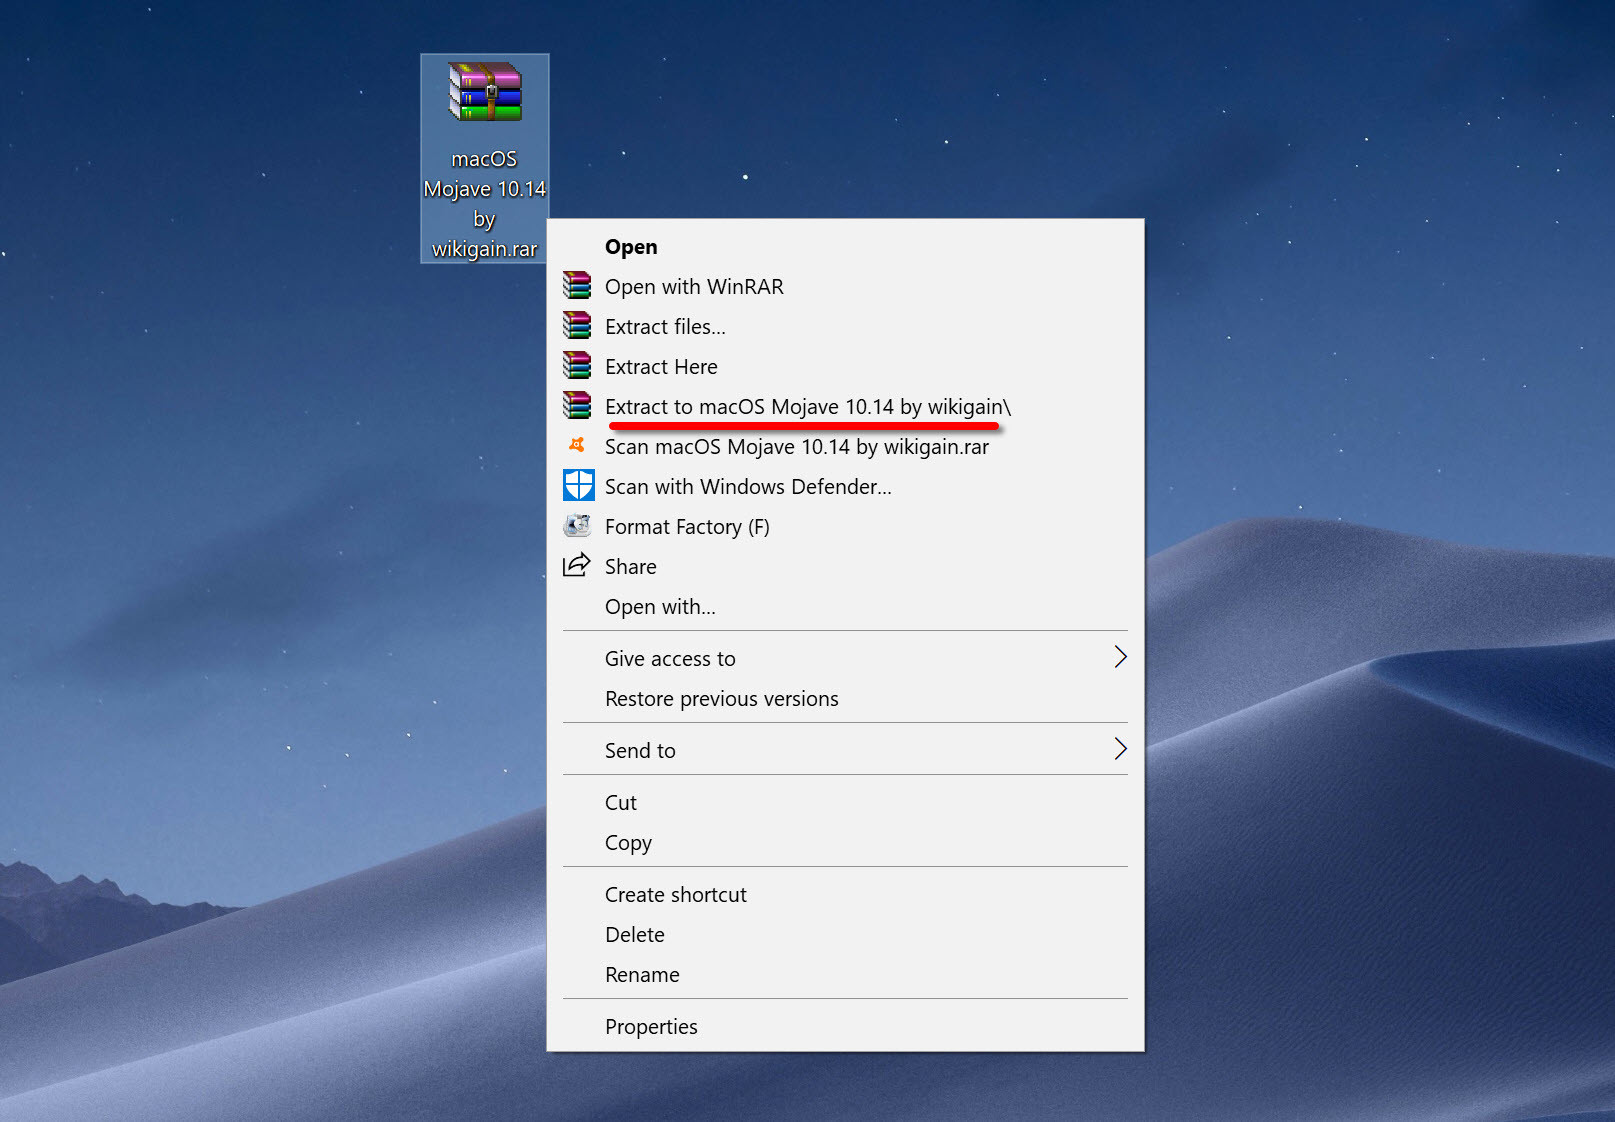Expand the Give access to submenu arrow
Viewport: 1615px width, 1122px height.
point(1120,657)
